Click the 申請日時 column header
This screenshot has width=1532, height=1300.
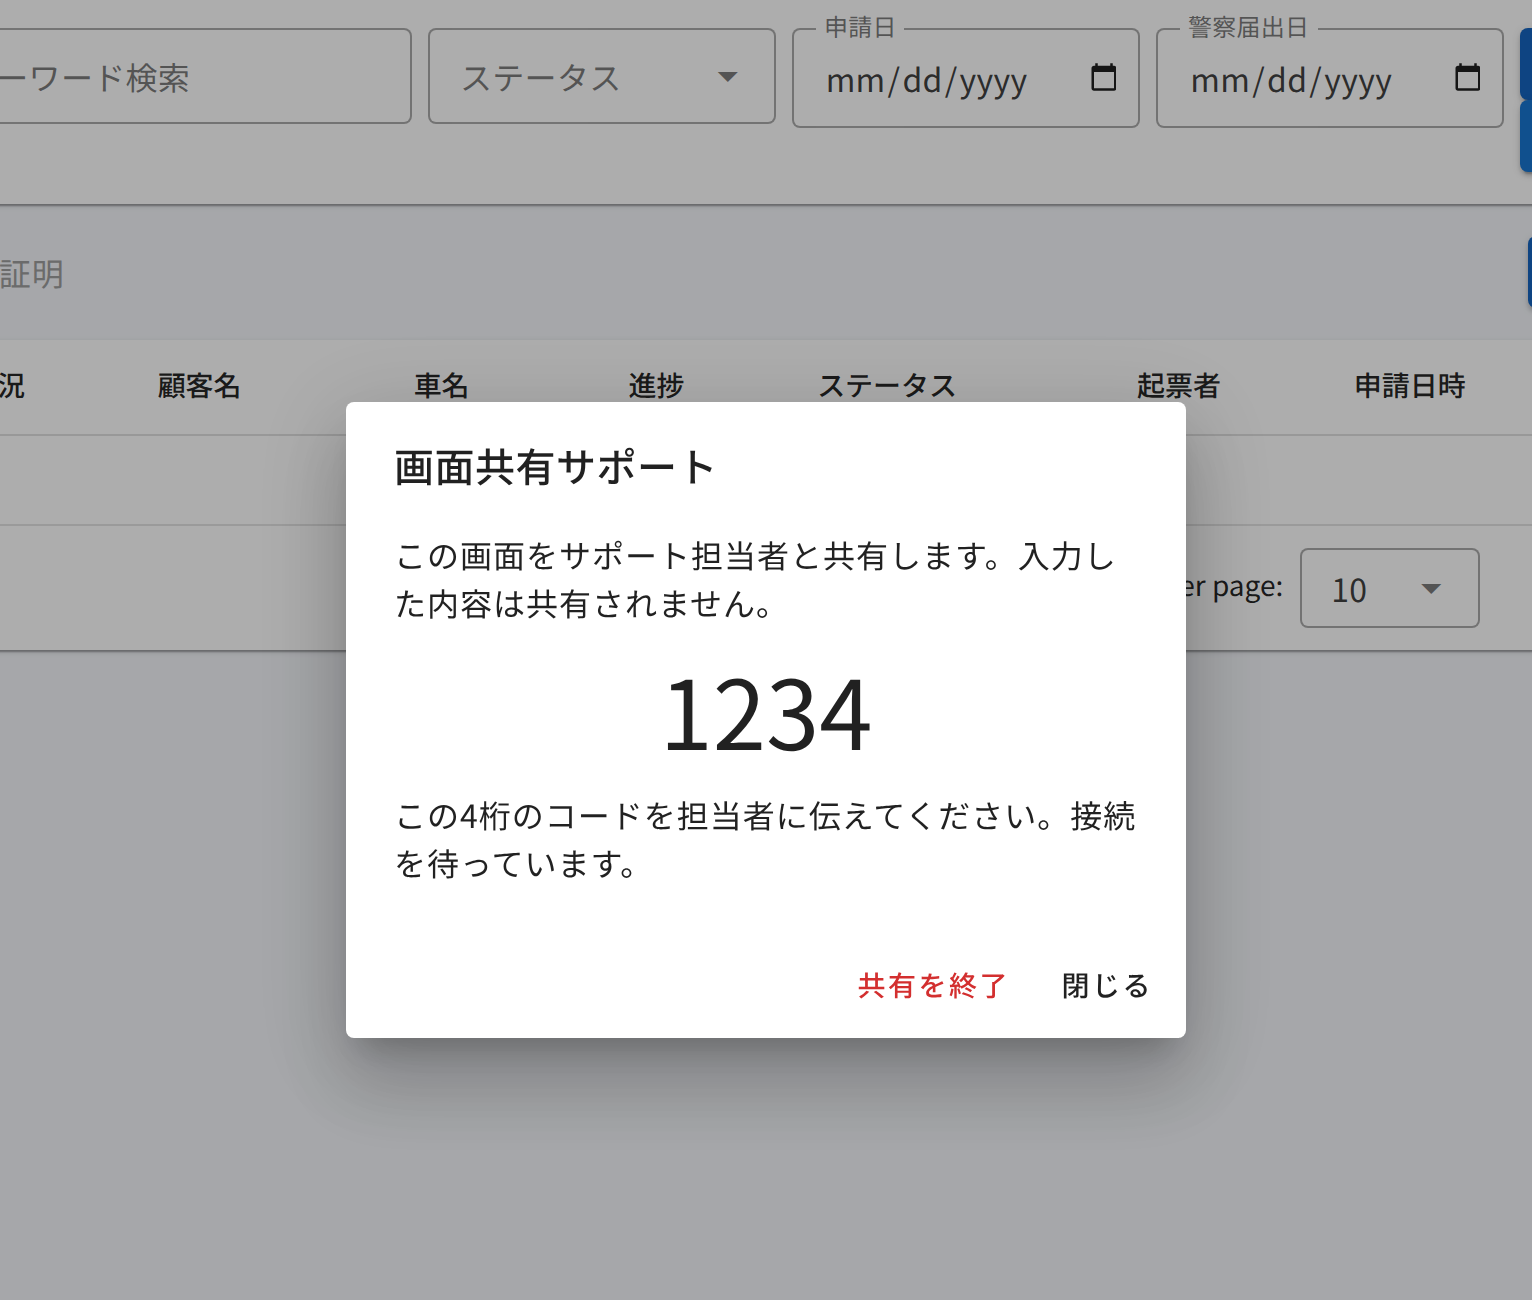[x=1410, y=386]
